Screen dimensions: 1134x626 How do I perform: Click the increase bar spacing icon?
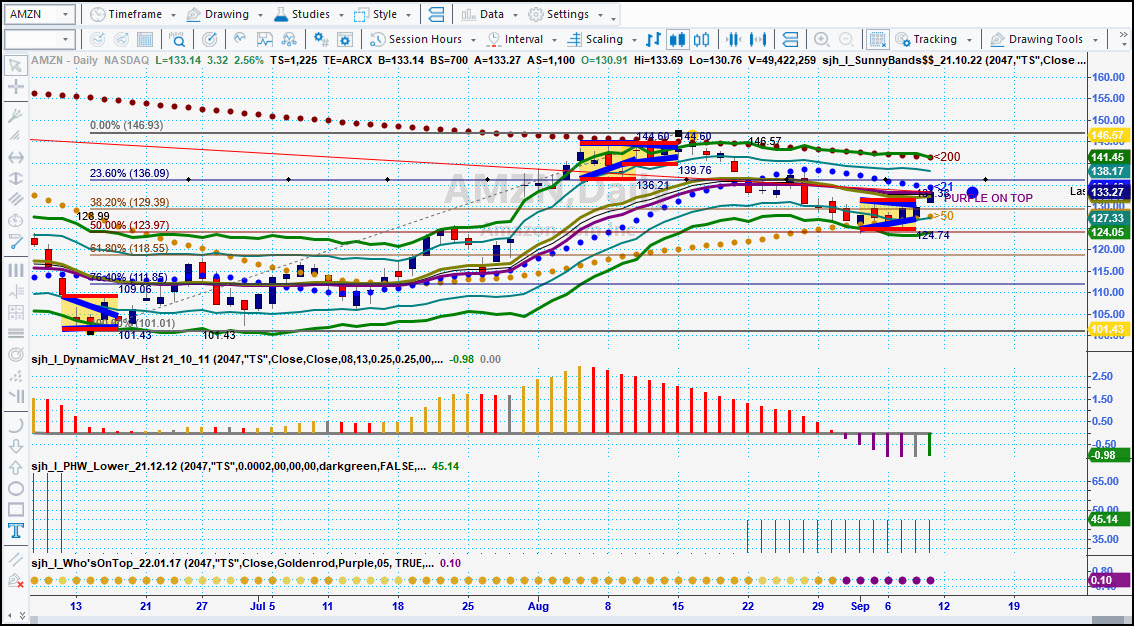pos(758,39)
